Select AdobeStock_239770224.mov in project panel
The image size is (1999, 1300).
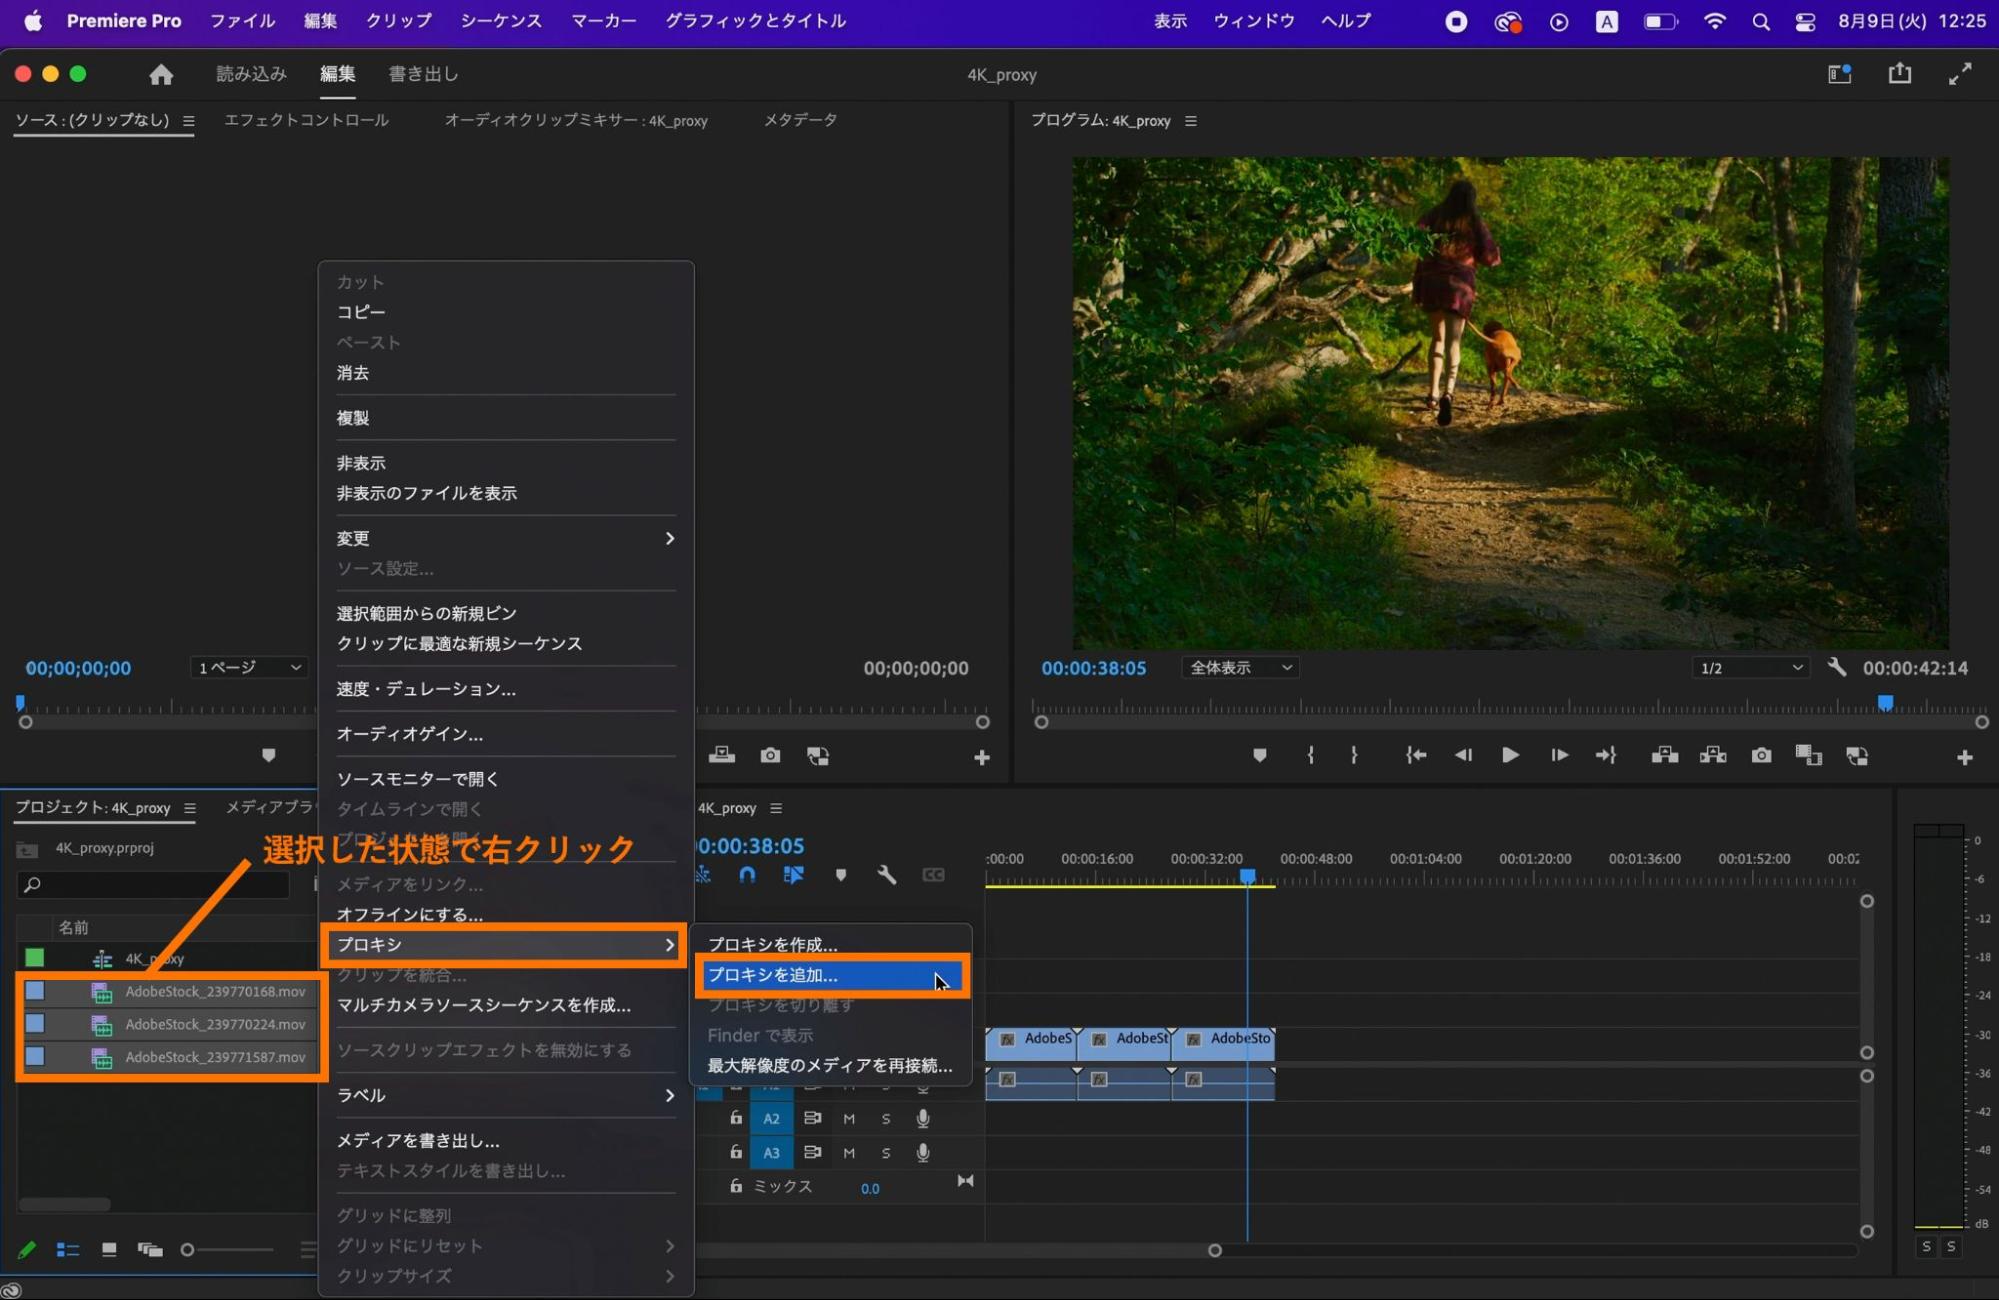[214, 1025]
